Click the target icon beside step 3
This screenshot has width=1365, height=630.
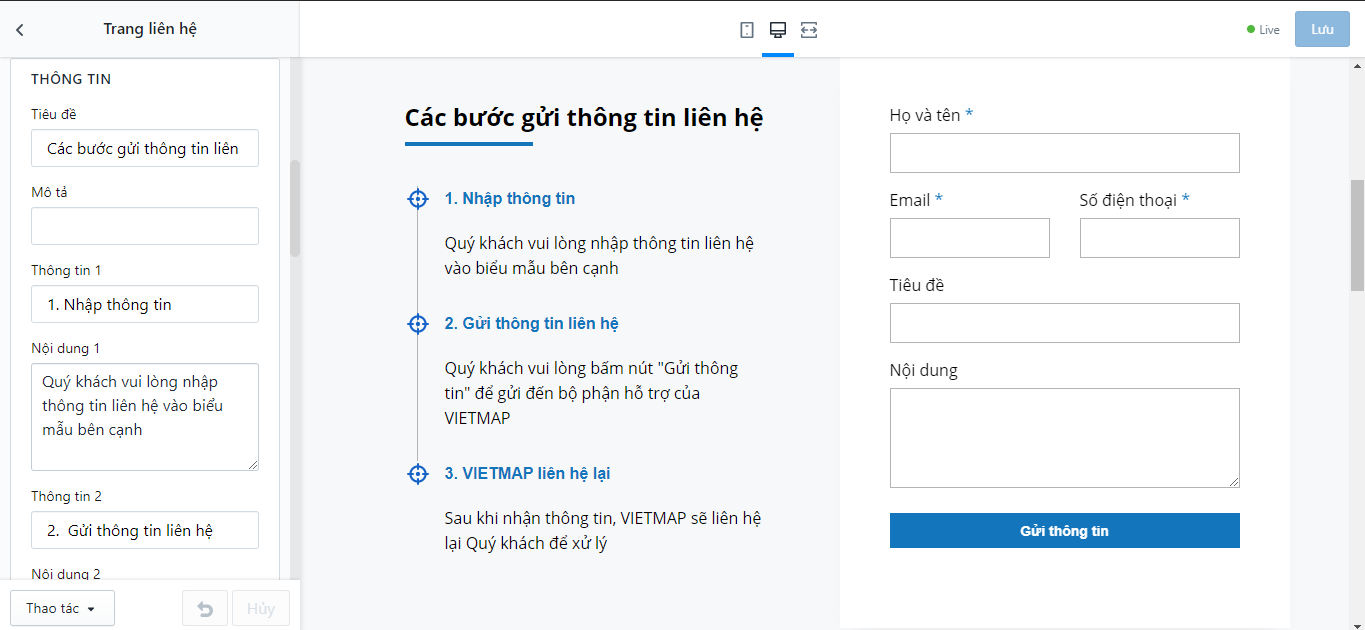point(418,474)
